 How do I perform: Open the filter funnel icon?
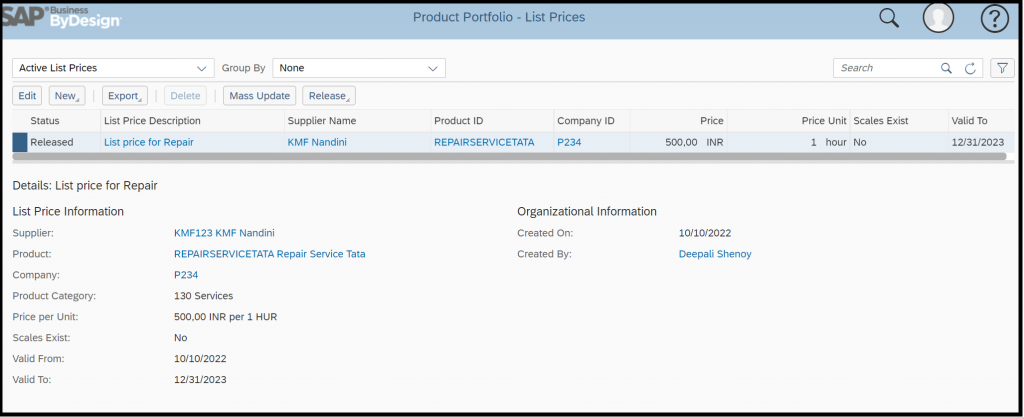pyautogui.click(x=1002, y=68)
